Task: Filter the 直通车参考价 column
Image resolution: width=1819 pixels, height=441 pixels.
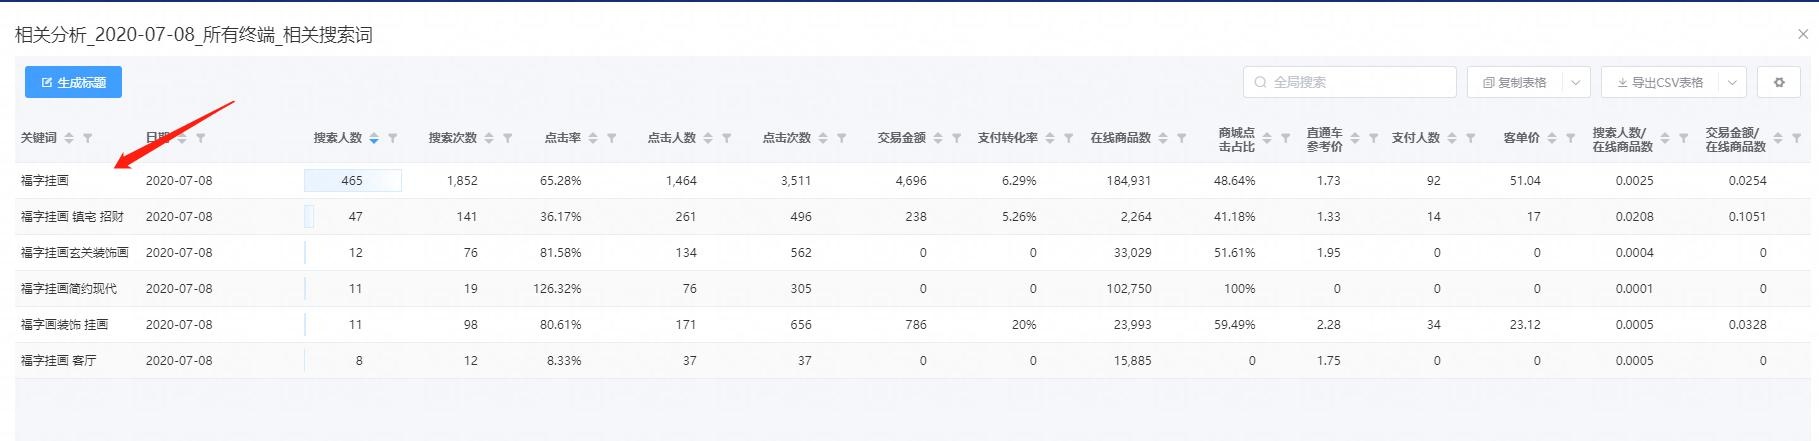Action: coord(1374,138)
